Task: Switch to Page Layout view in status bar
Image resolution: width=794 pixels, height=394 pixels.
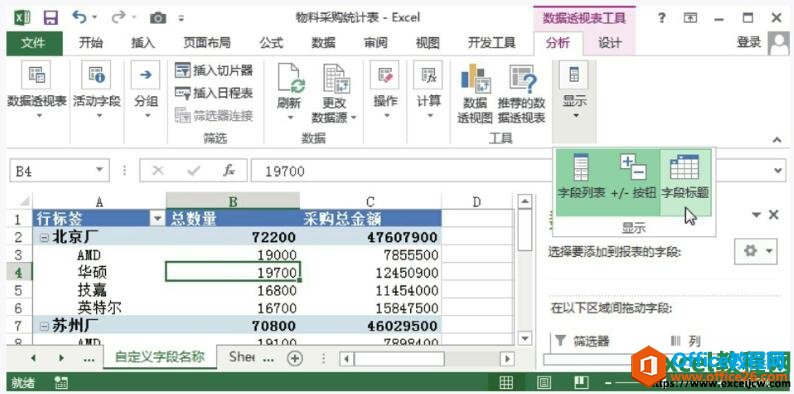Action: [544, 382]
